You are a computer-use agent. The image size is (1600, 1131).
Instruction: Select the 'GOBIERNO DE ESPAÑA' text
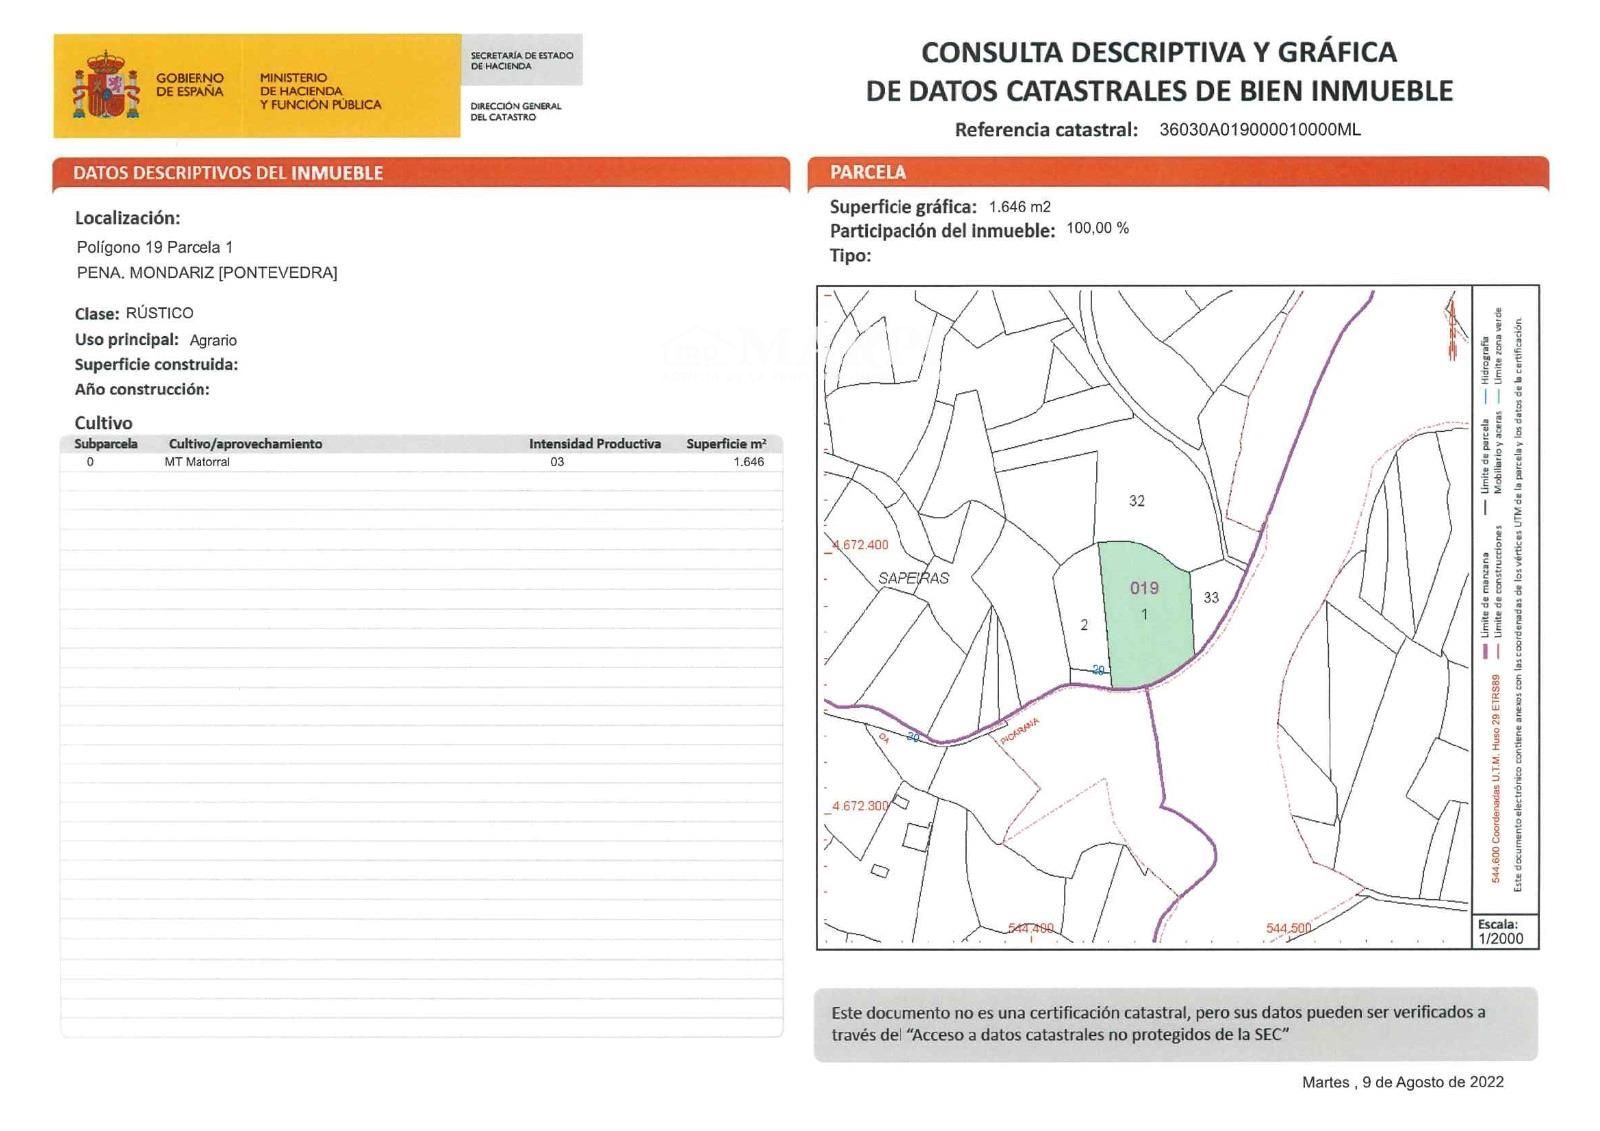click(x=190, y=84)
